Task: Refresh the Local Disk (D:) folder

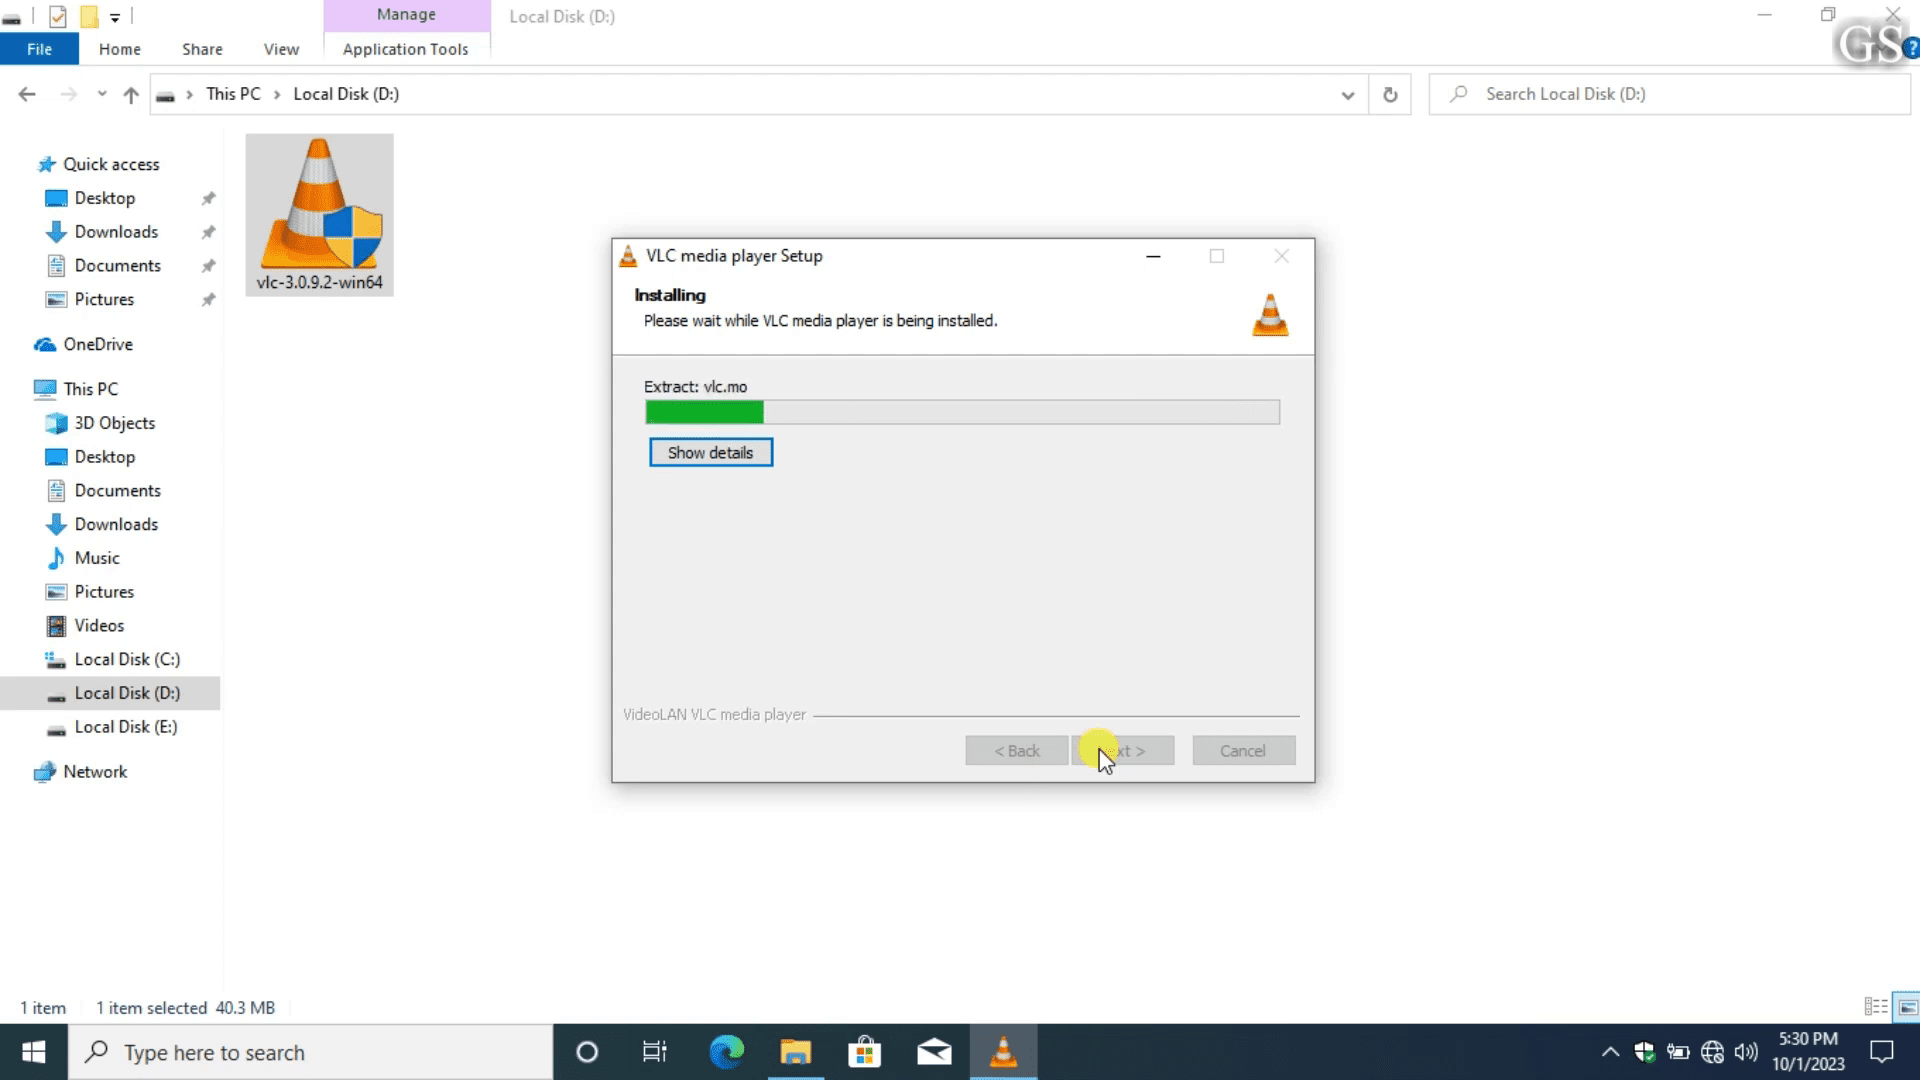Action: click(x=1390, y=95)
